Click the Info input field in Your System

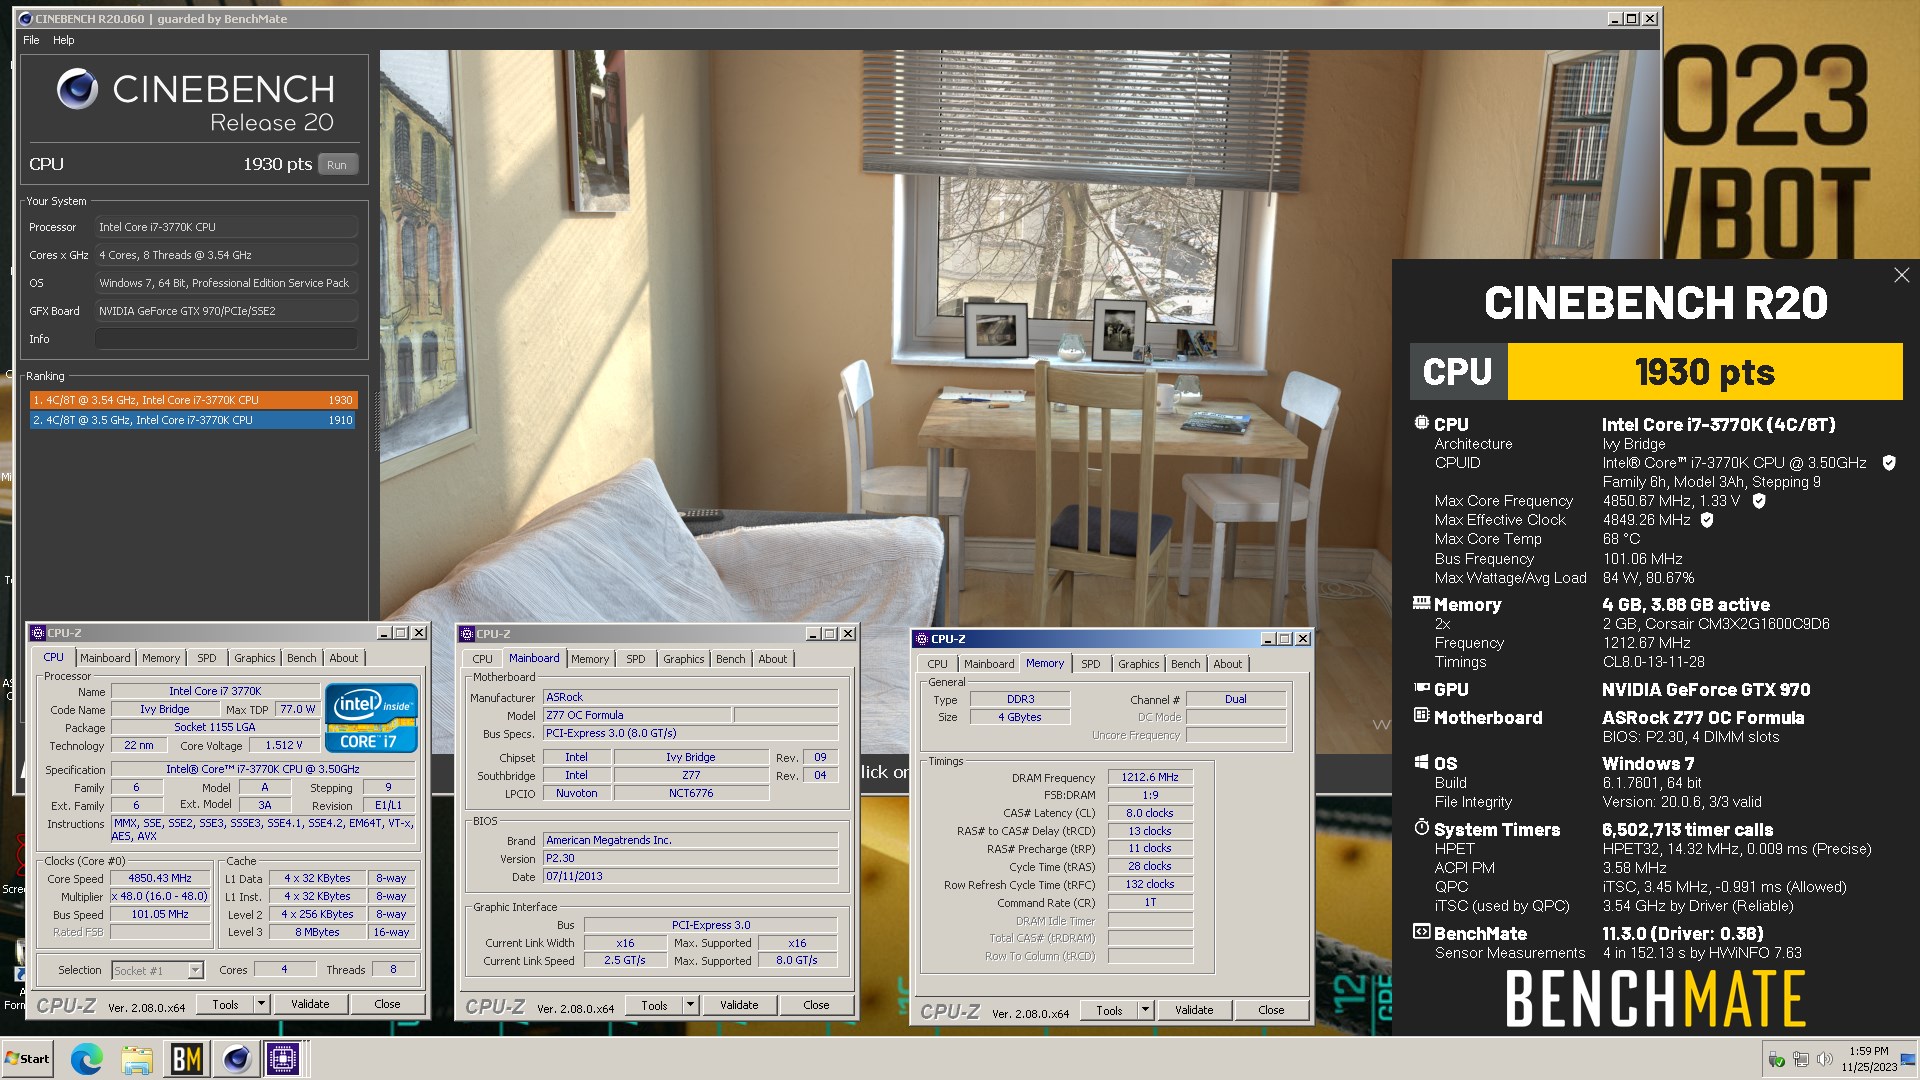[226, 339]
